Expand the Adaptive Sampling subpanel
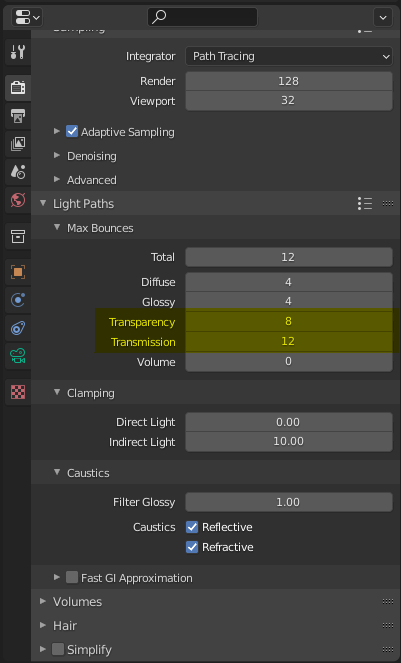This screenshot has height=663, width=401. pyautogui.click(x=57, y=132)
